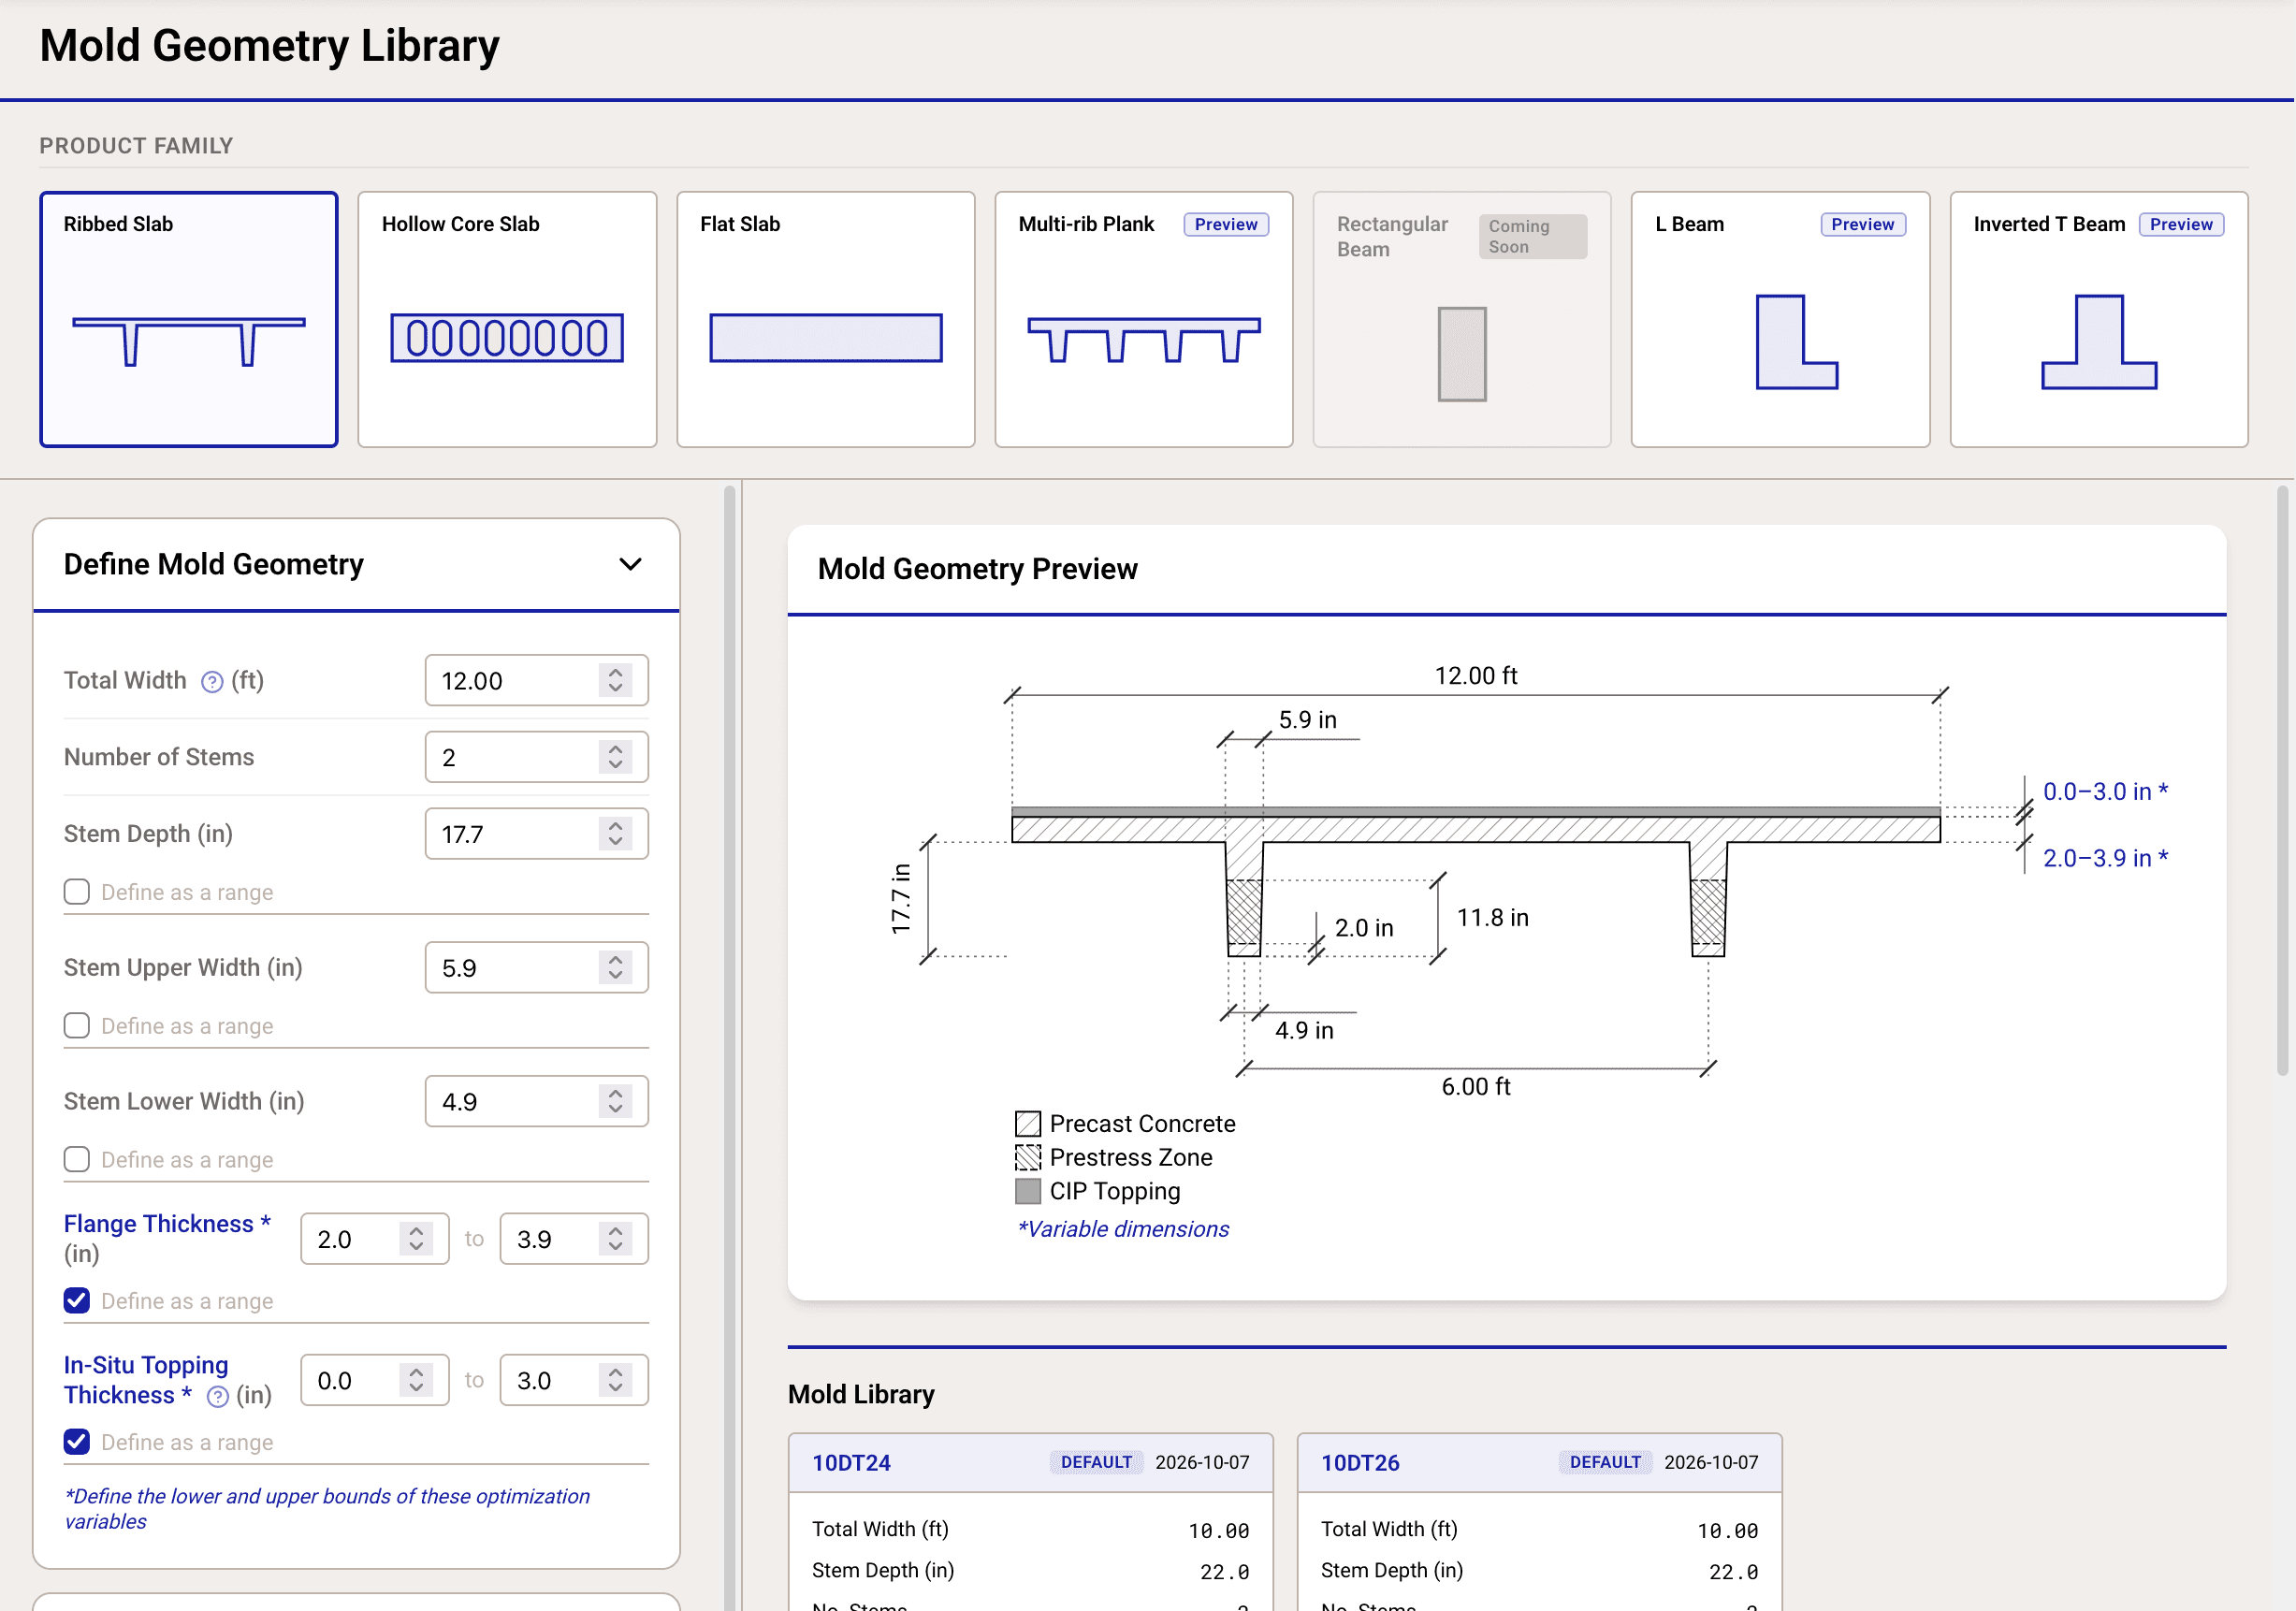Click the Number of Stems input field
The width and height of the screenshot is (2296, 1611).
(537, 757)
